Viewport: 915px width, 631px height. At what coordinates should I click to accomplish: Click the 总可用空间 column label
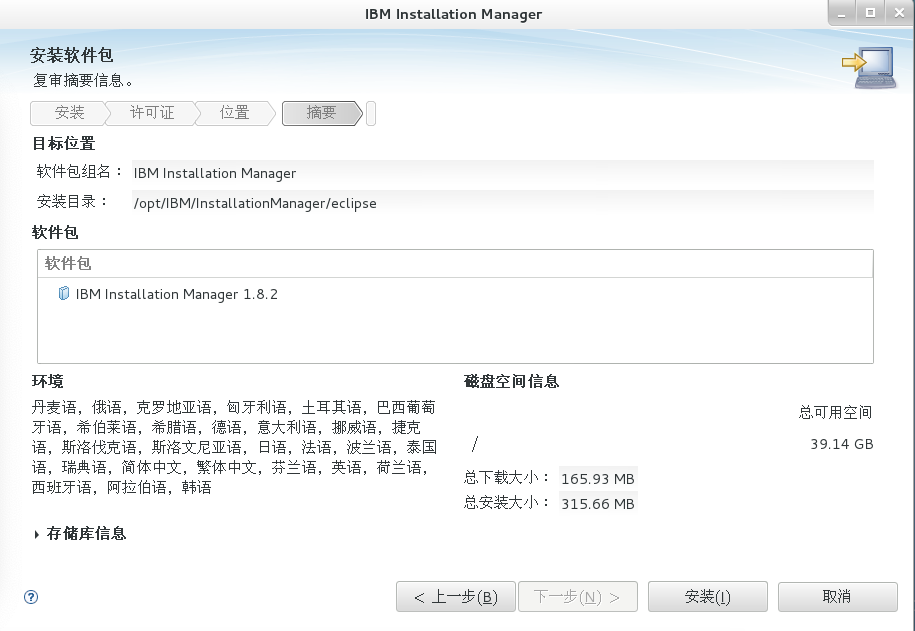click(835, 412)
